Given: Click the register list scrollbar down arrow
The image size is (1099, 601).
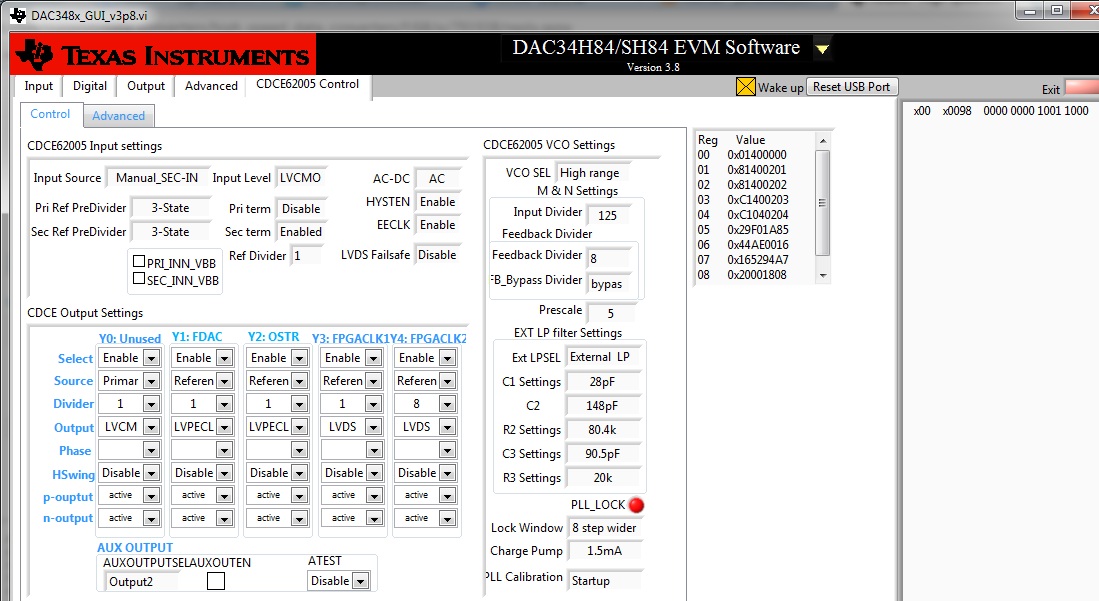Looking at the screenshot, I should [x=824, y=276].
